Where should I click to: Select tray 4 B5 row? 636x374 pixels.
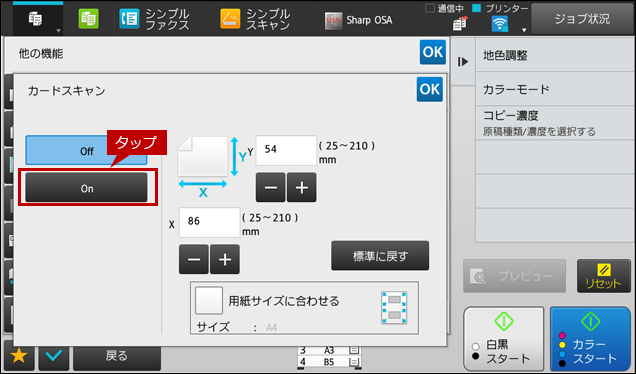tap(329, 361)
